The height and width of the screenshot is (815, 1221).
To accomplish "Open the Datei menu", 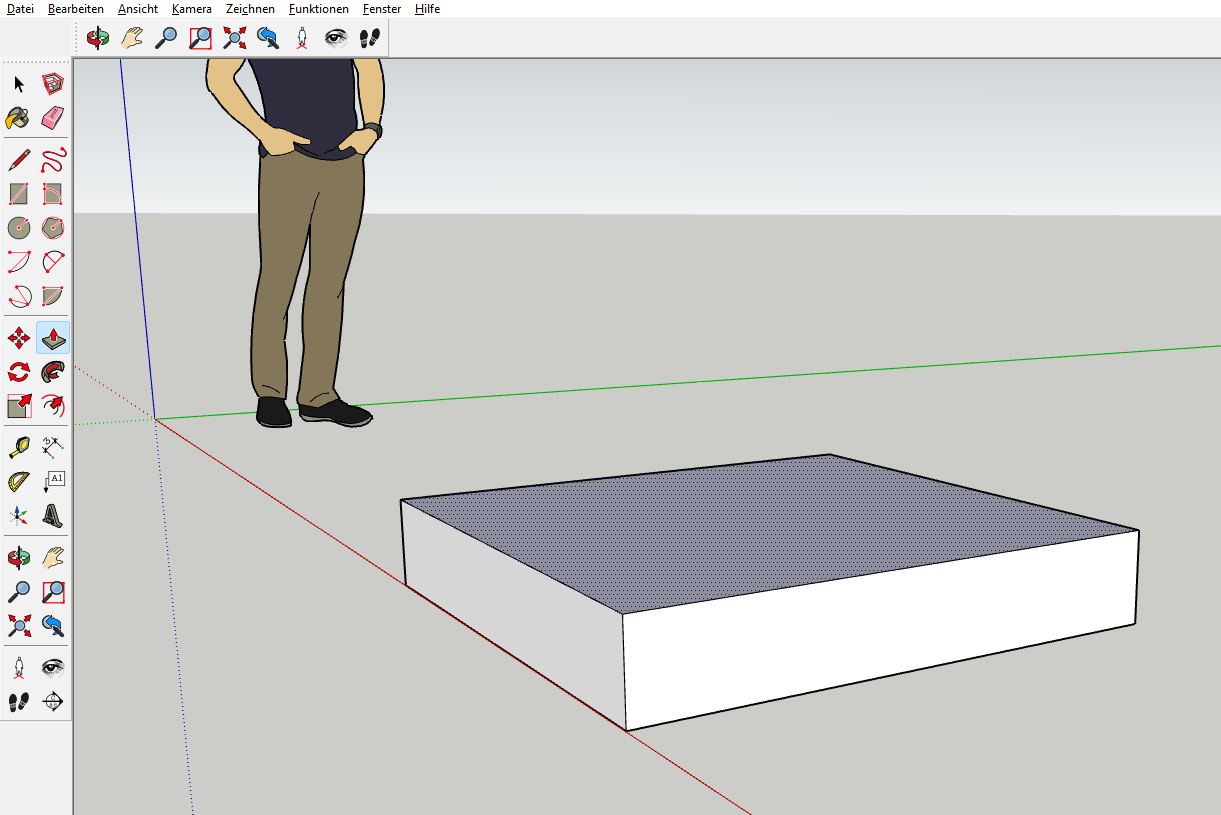I will coord(20,9).
